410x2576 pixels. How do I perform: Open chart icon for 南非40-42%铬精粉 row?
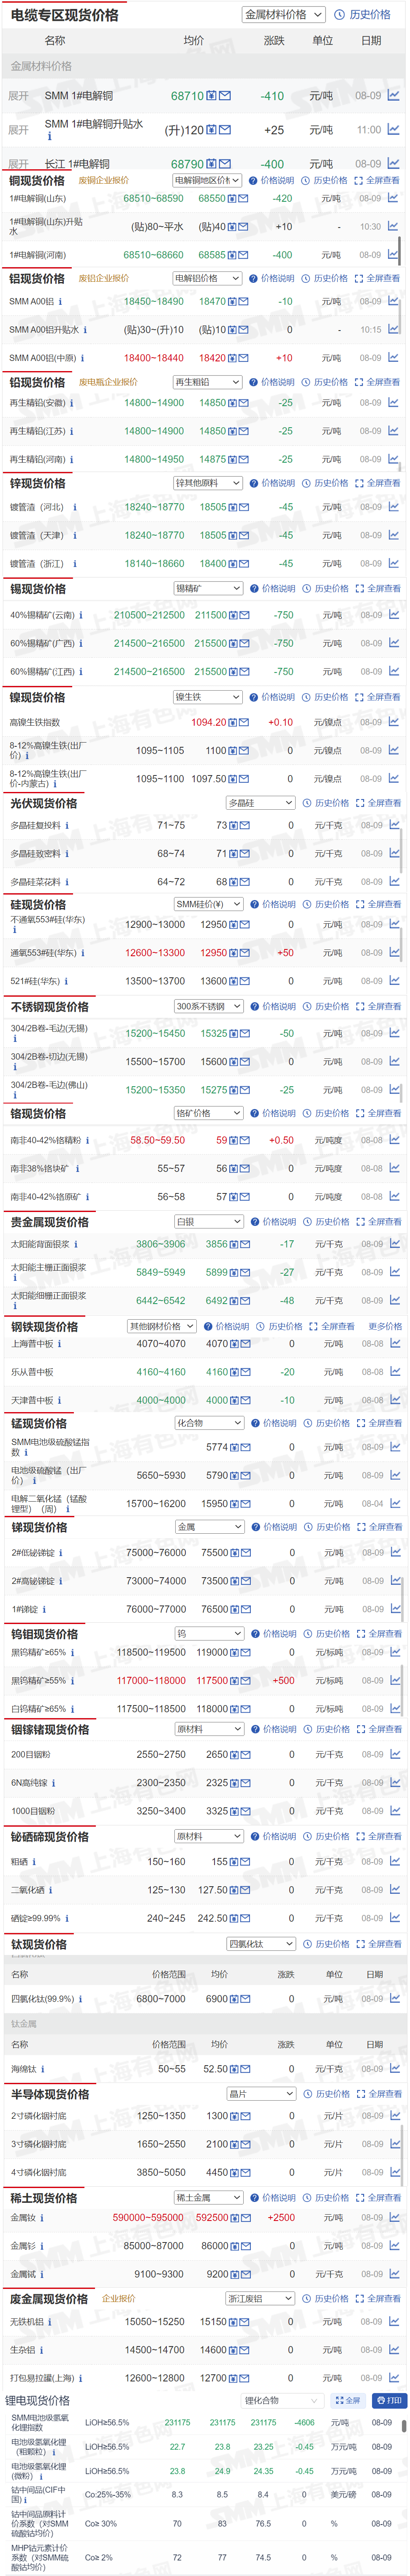[394, 1140]
